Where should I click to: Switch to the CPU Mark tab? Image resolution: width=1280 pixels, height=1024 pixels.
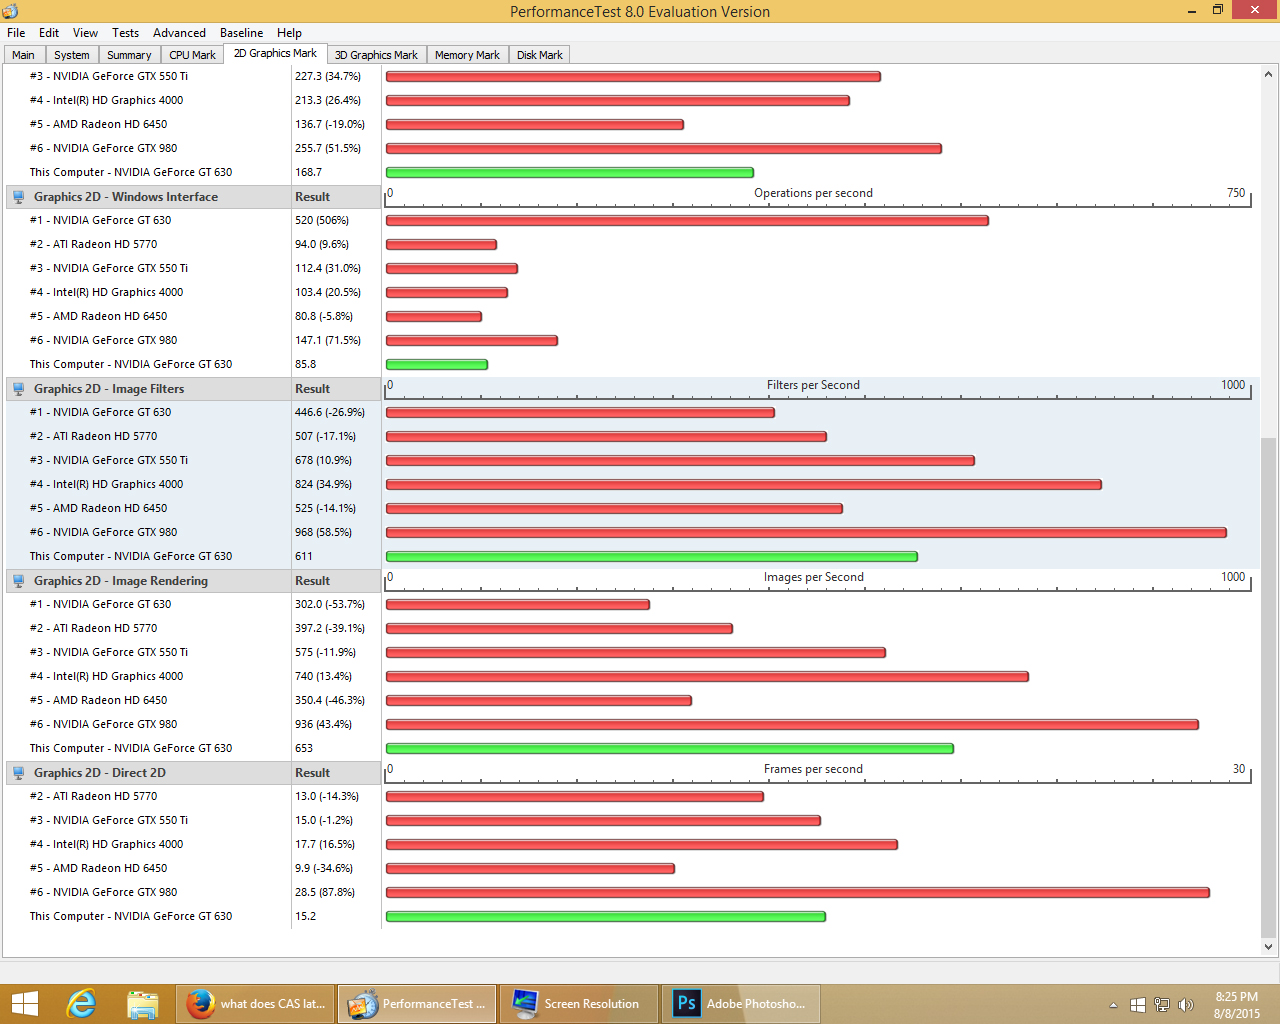(x=192, y=55)
